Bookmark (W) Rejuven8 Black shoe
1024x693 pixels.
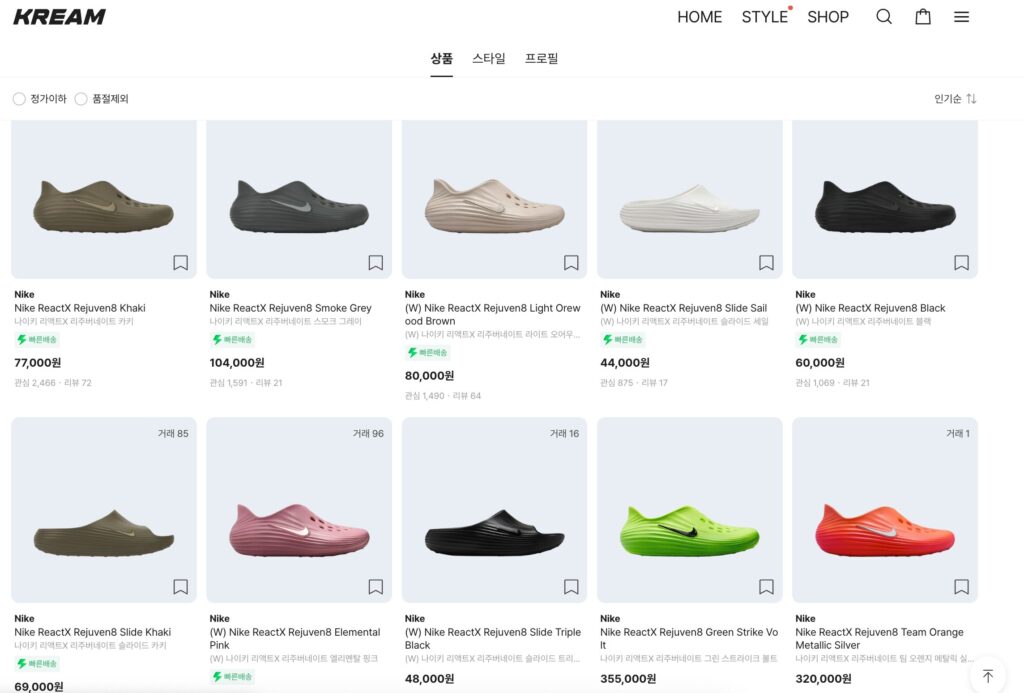pyautogui.click(x=961, y=263)
